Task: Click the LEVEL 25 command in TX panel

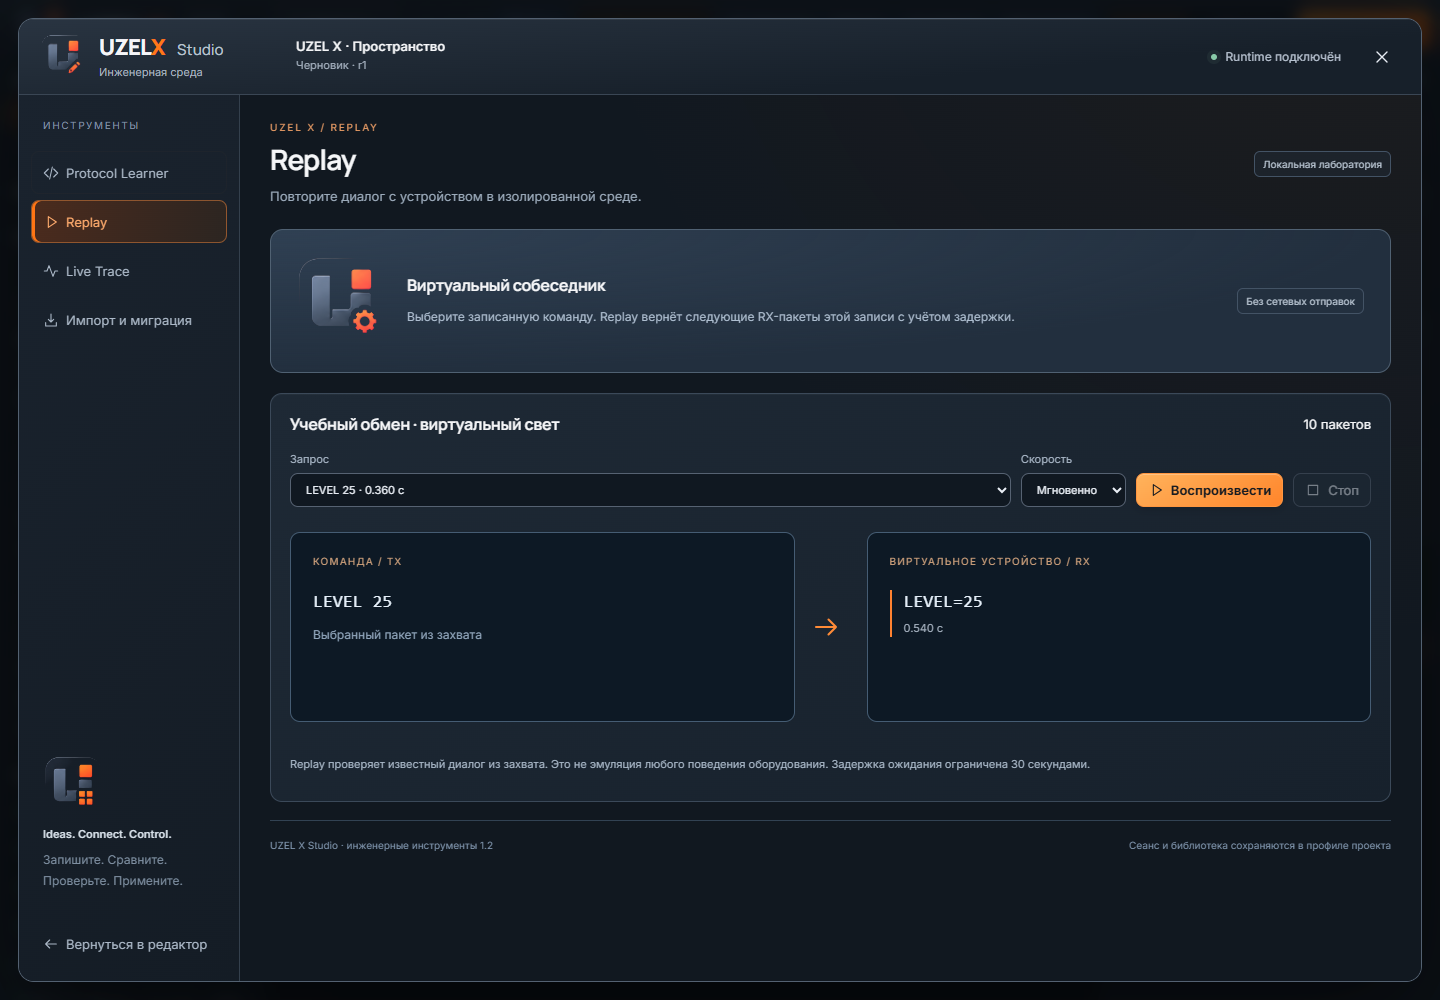Action: coord(353,601)
